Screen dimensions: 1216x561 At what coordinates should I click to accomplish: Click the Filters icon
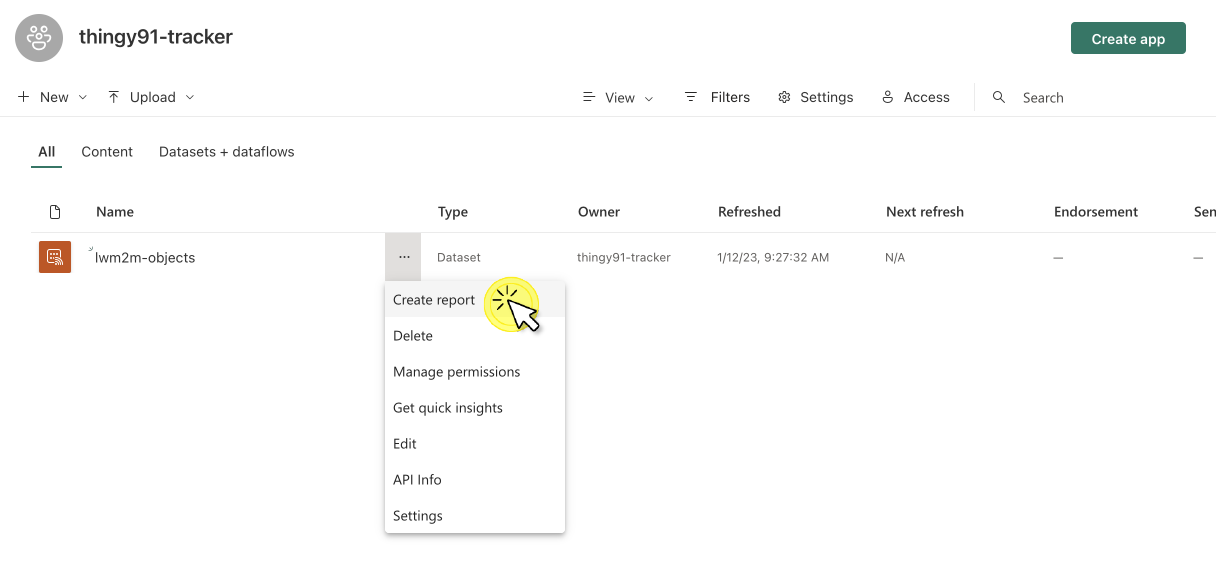(691, 97)
